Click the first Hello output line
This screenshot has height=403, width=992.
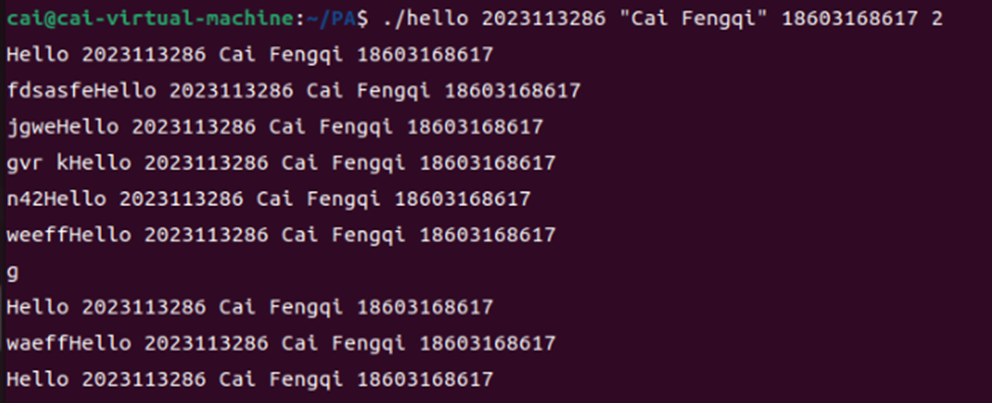coord(248,55)
